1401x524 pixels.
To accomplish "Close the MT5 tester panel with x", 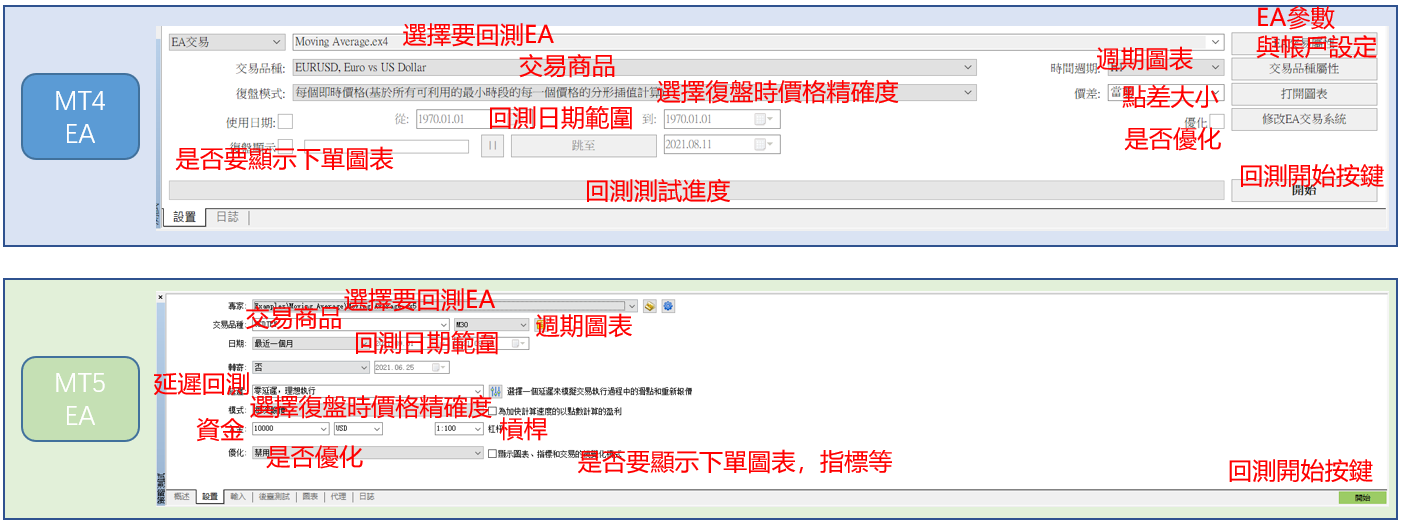I will click(161, 297).
